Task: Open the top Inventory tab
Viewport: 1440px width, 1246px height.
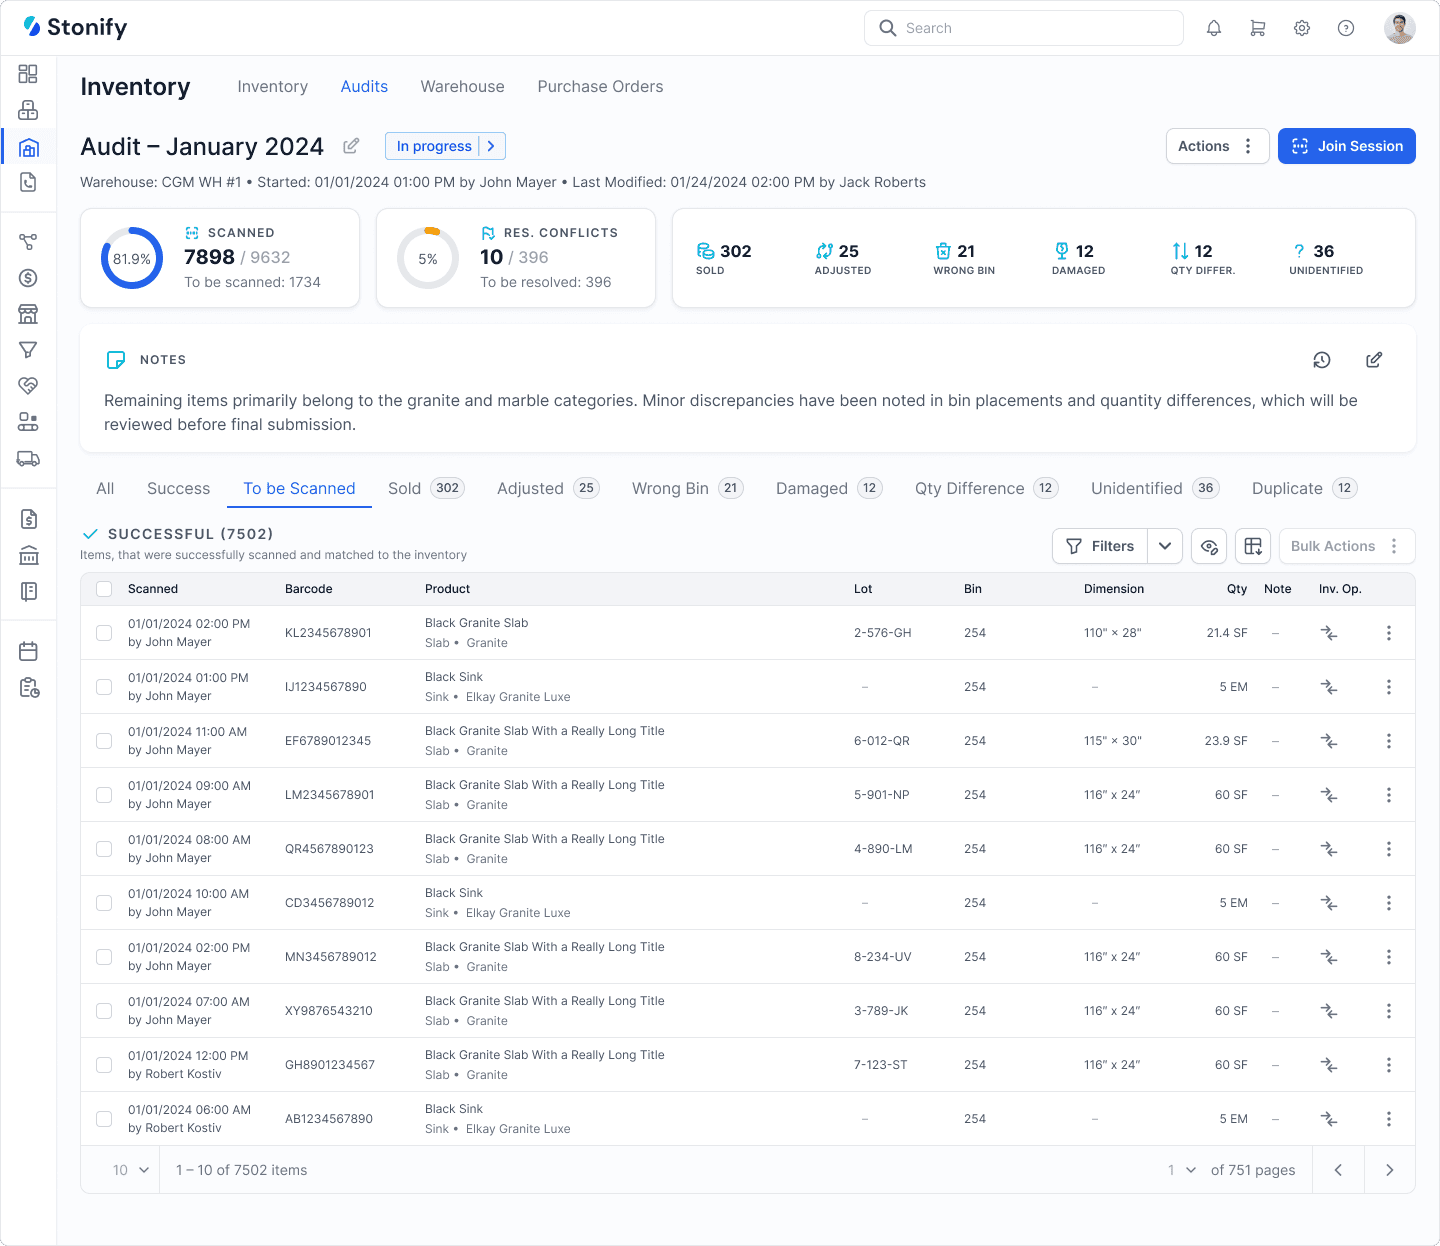Action: coord(272,87)
